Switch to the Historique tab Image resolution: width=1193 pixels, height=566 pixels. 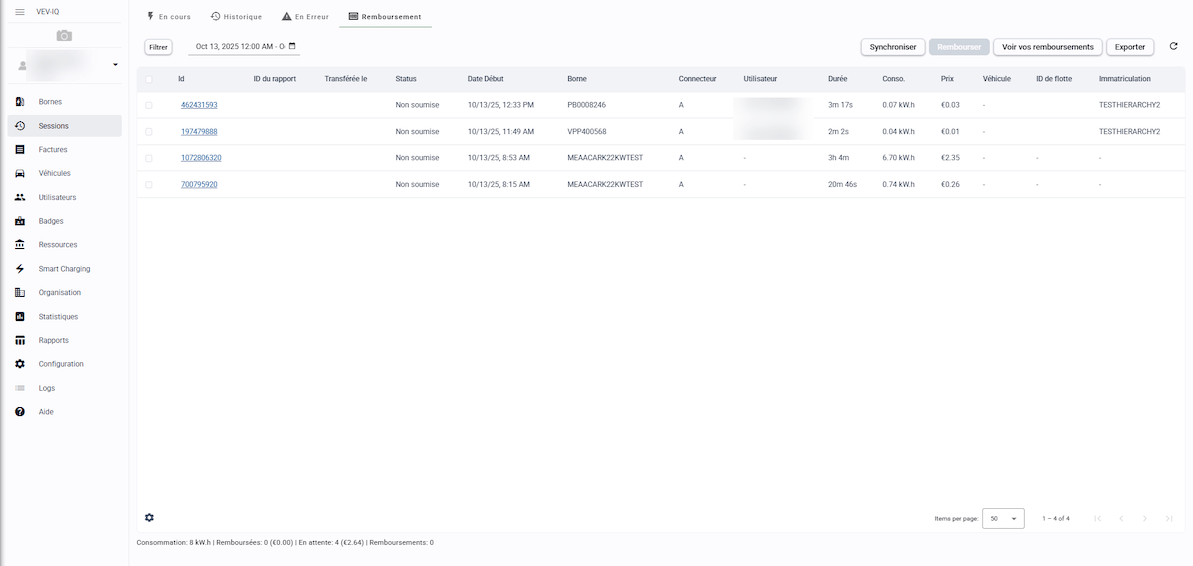pos(236,17)
